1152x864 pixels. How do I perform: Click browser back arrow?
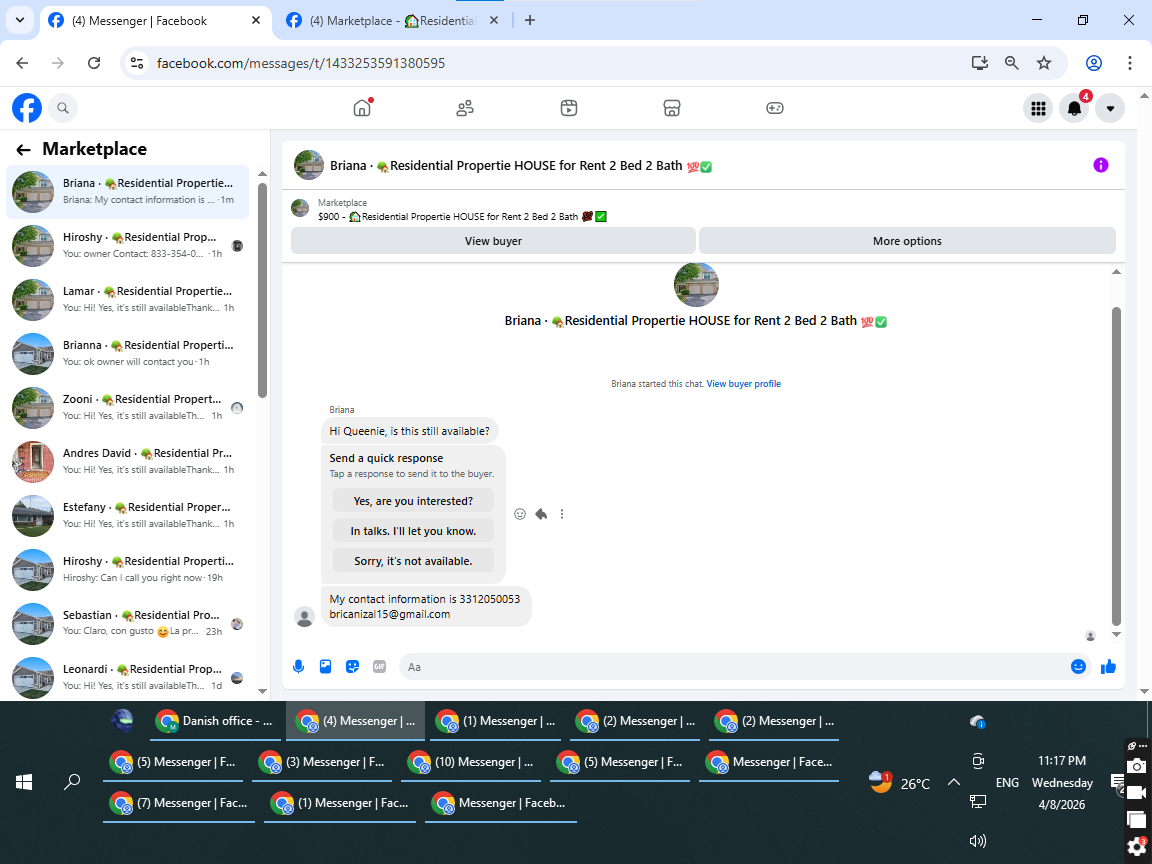pyautogui.click(x=22, y=63)
